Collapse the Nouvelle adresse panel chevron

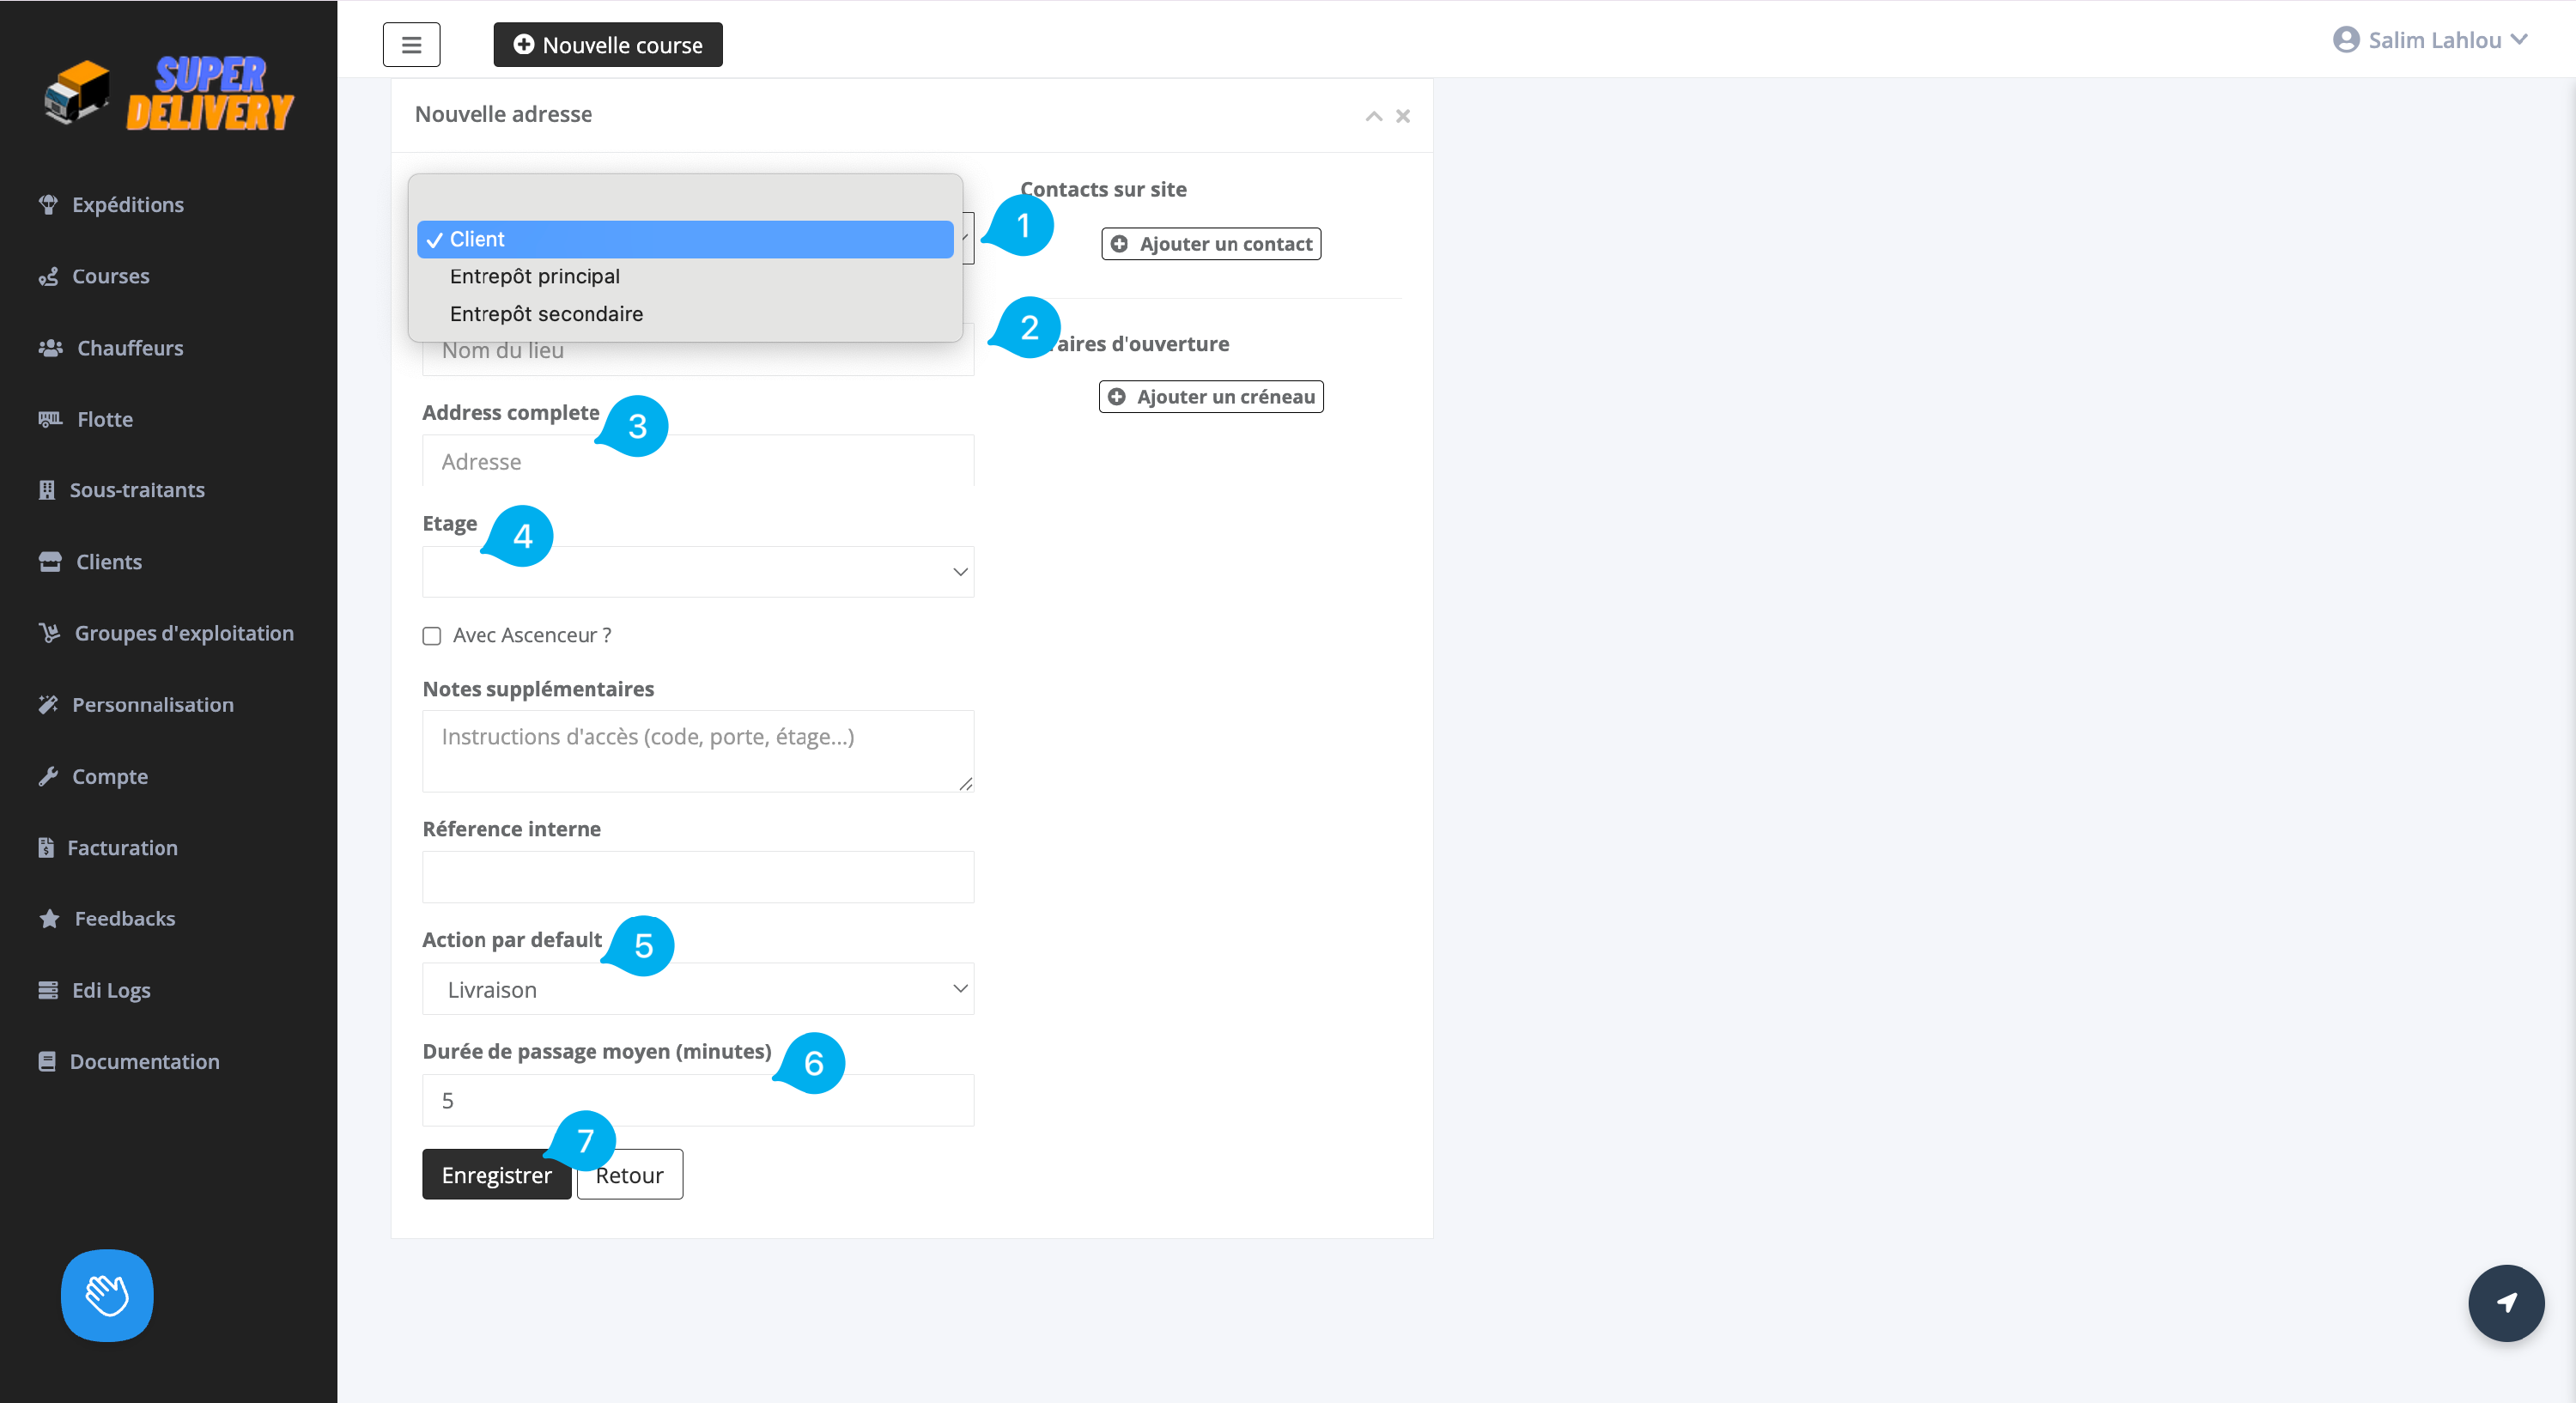pyautogui.click(x=1373, y=116)
